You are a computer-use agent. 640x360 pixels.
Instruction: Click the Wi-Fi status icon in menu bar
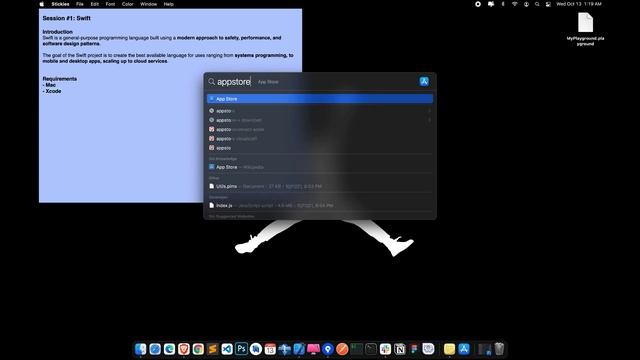(x=514, y=4)
